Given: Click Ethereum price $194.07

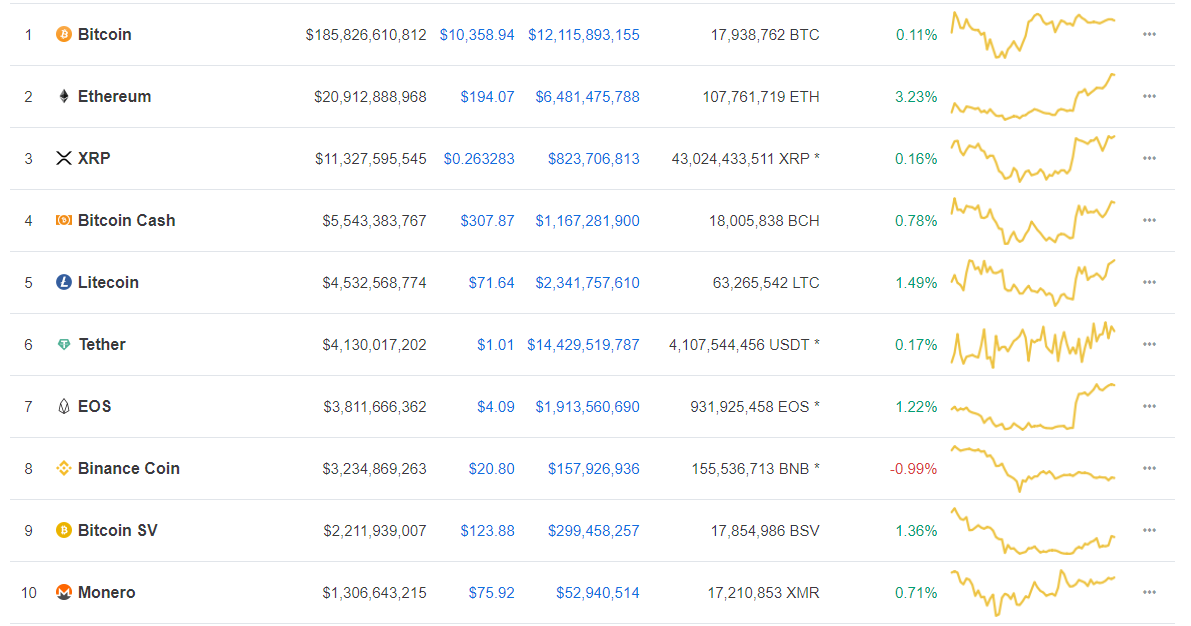Looking at the screenshot, I should point(488,97).
